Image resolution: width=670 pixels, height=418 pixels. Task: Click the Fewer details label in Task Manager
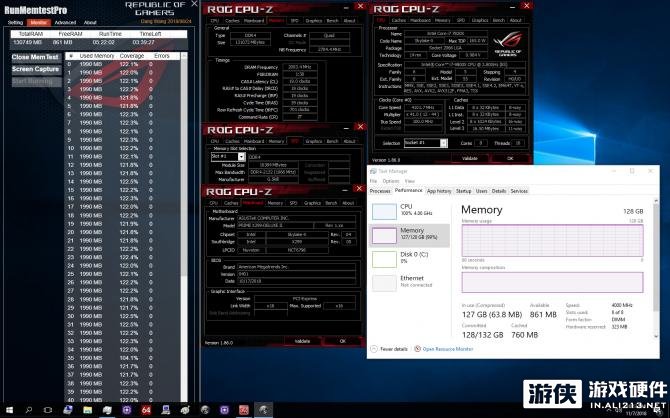[x=394, y=349]
